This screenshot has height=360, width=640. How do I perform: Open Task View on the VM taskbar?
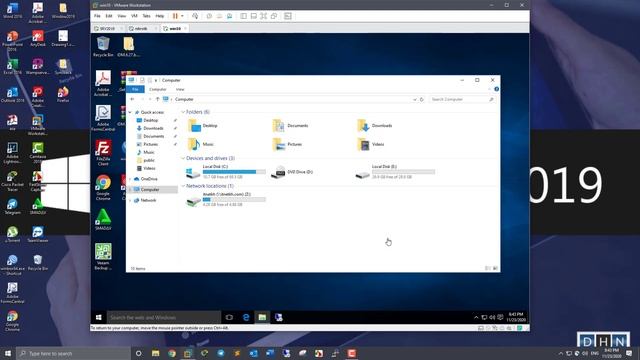[229, 317]
